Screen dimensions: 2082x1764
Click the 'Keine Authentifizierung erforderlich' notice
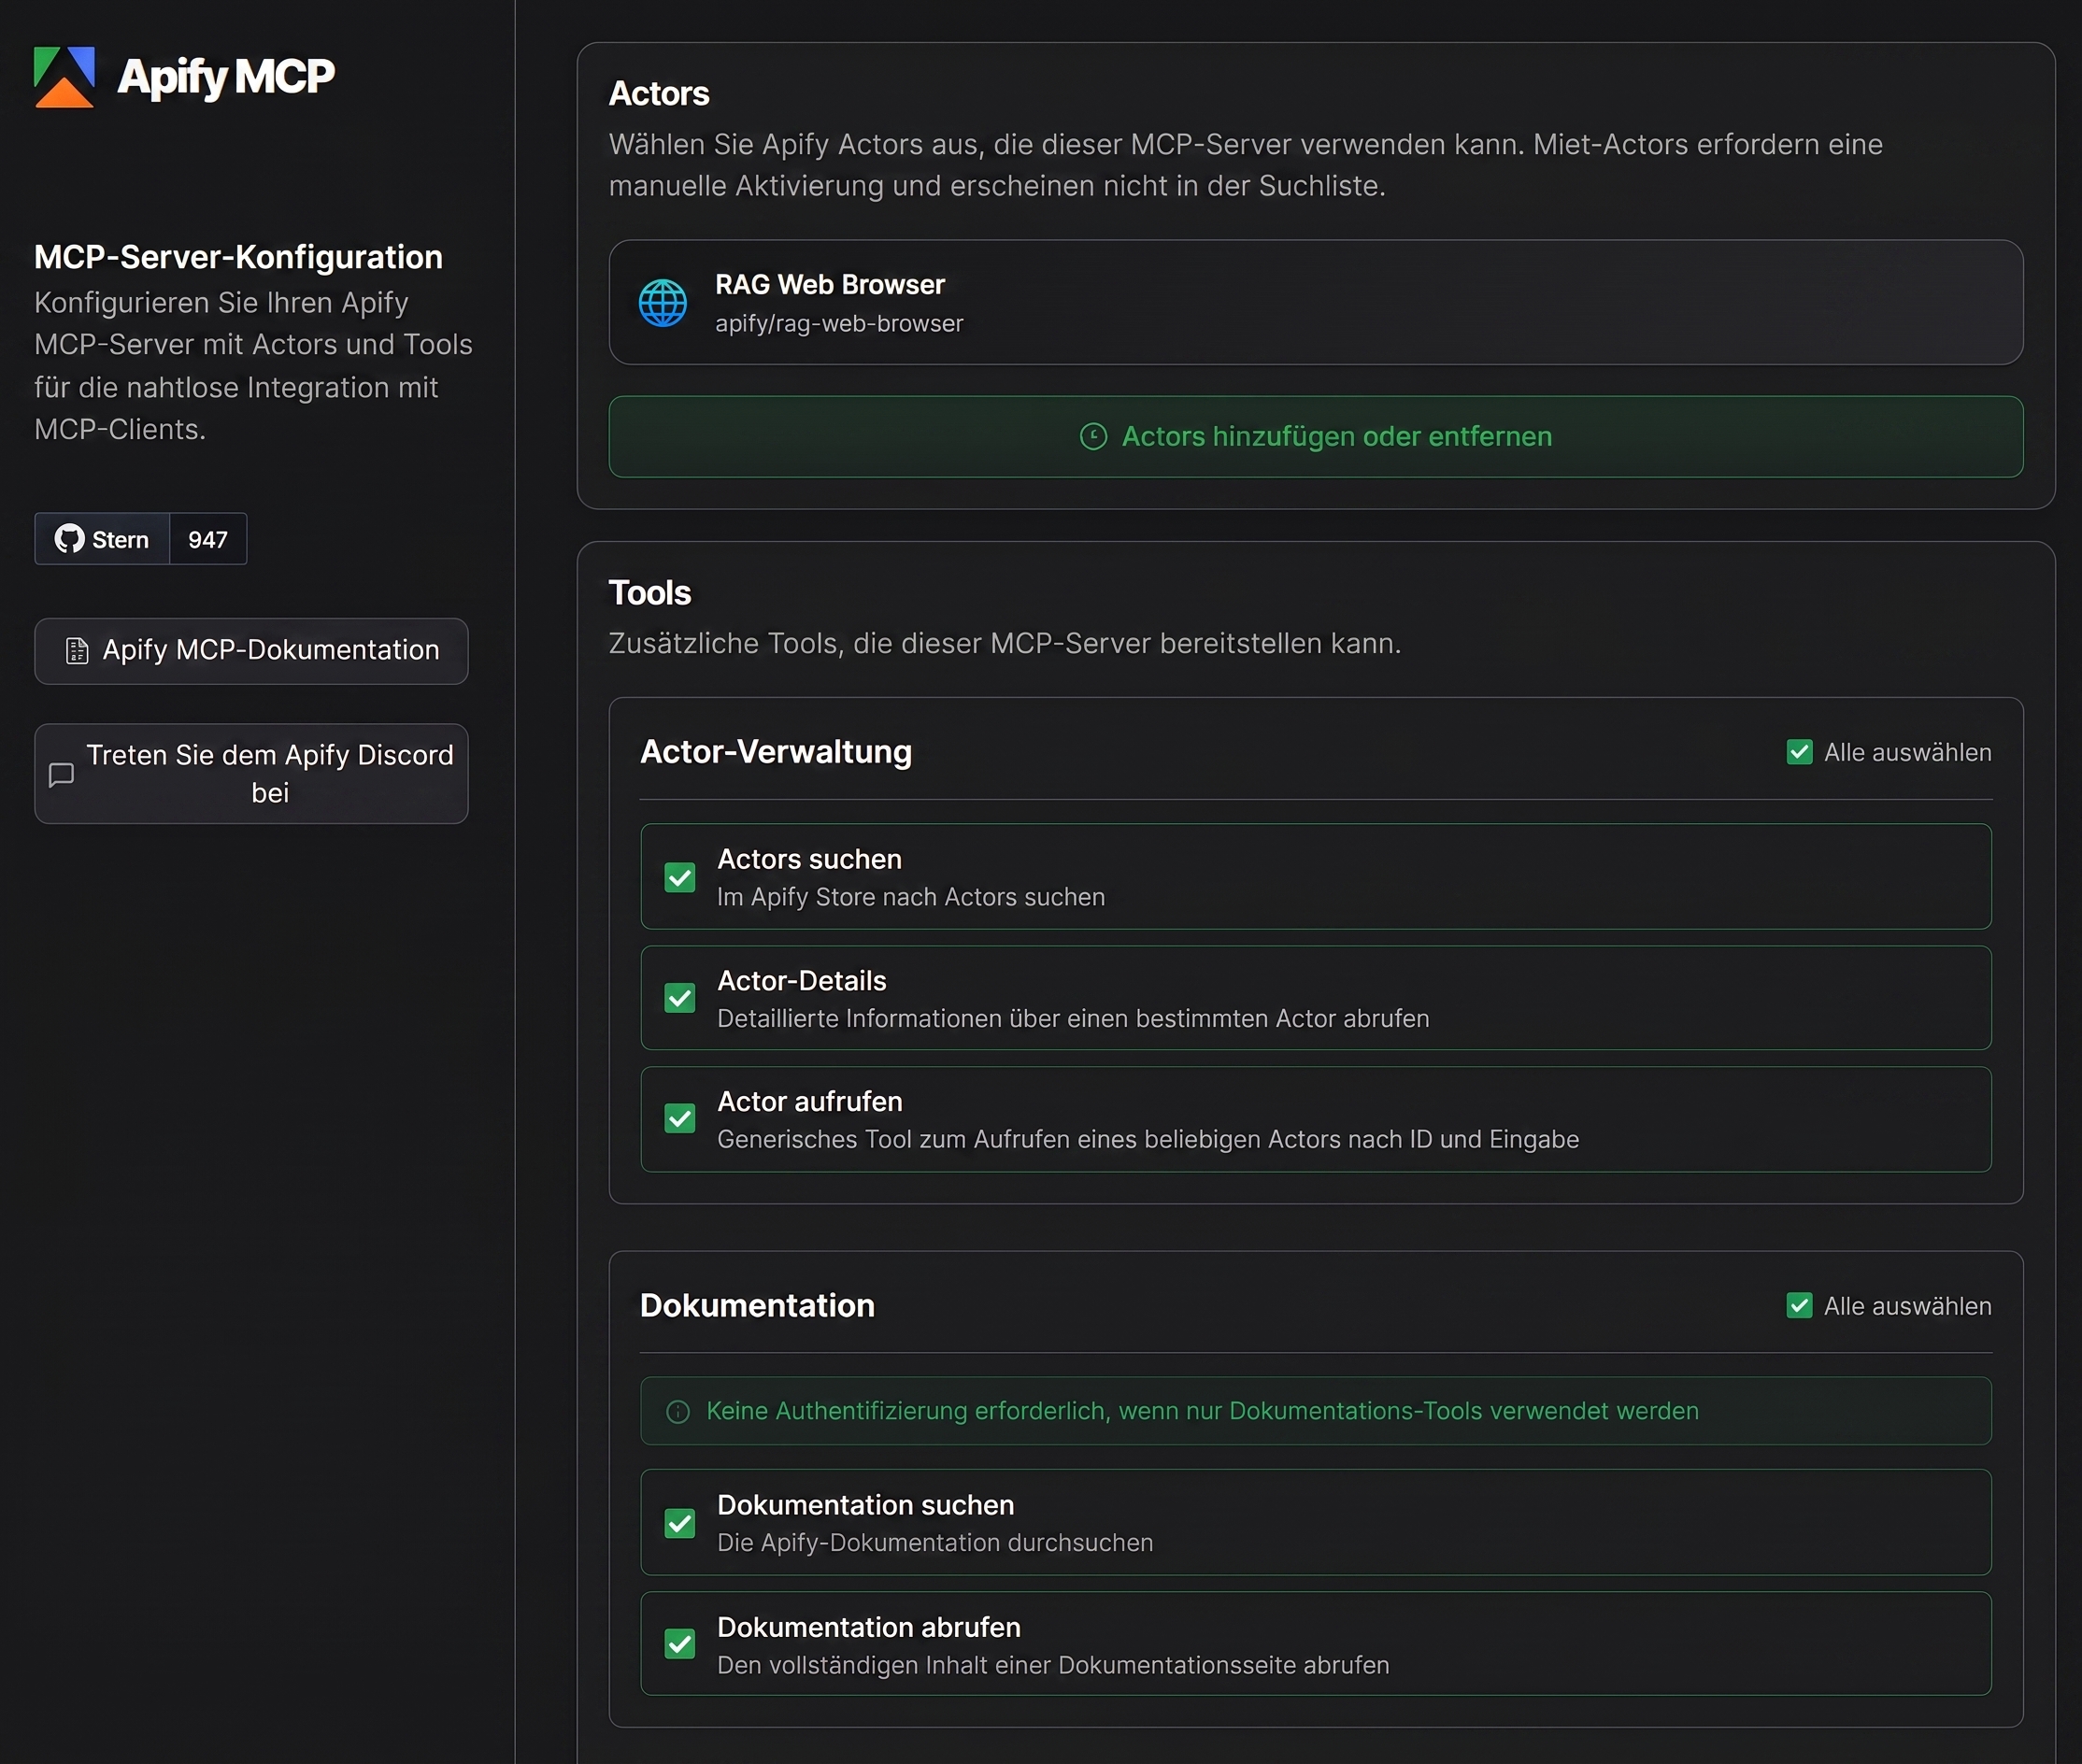click(1316, 1411)
